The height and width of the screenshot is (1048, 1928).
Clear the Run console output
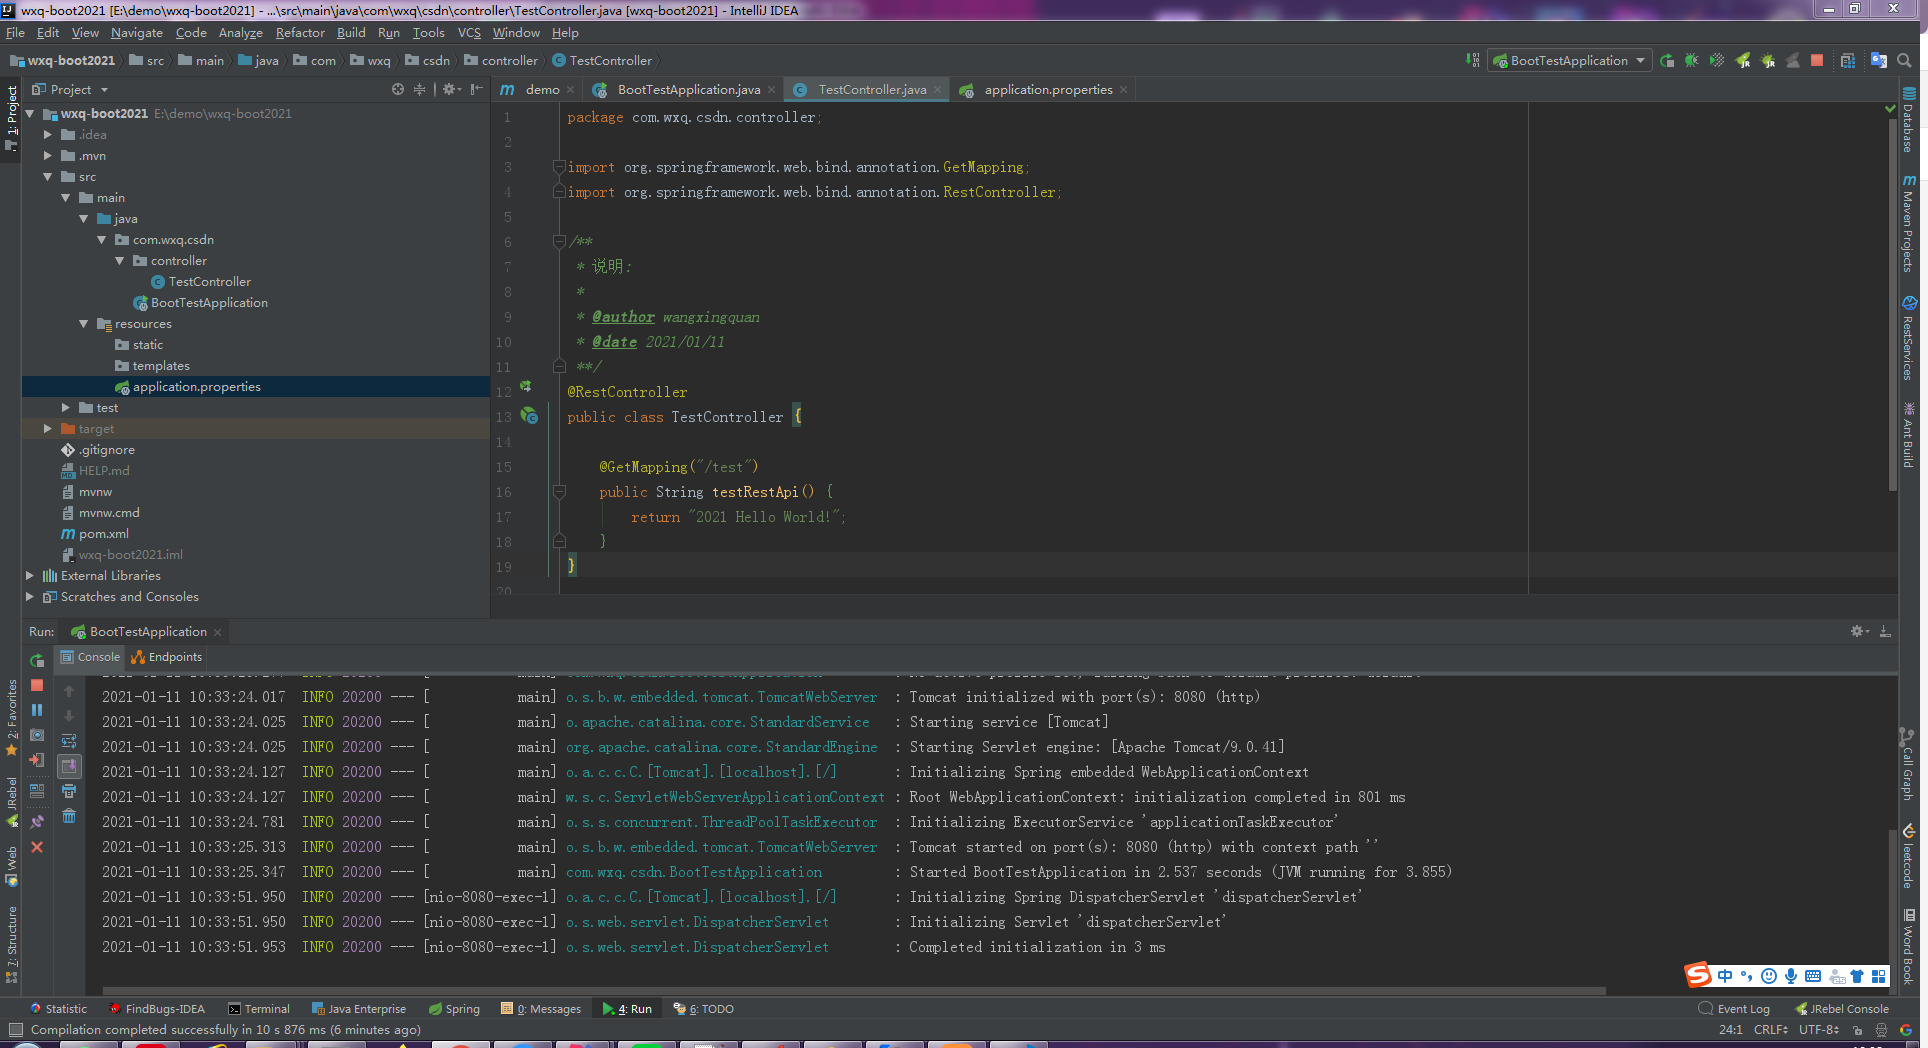[x=69, y=816]
